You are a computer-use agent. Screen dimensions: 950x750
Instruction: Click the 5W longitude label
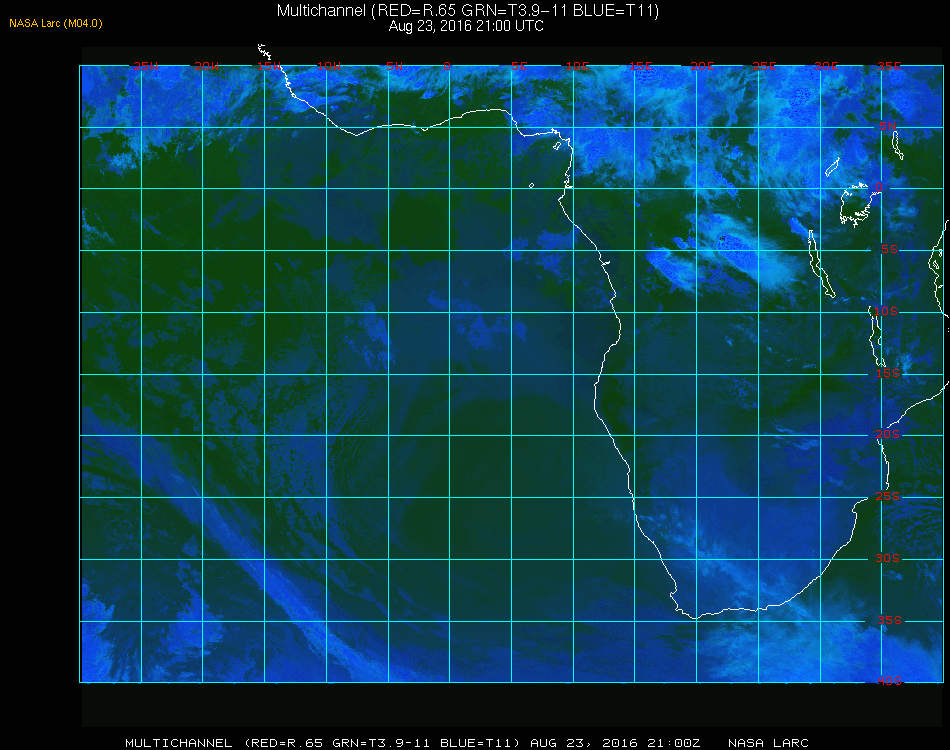pos(394,66)
